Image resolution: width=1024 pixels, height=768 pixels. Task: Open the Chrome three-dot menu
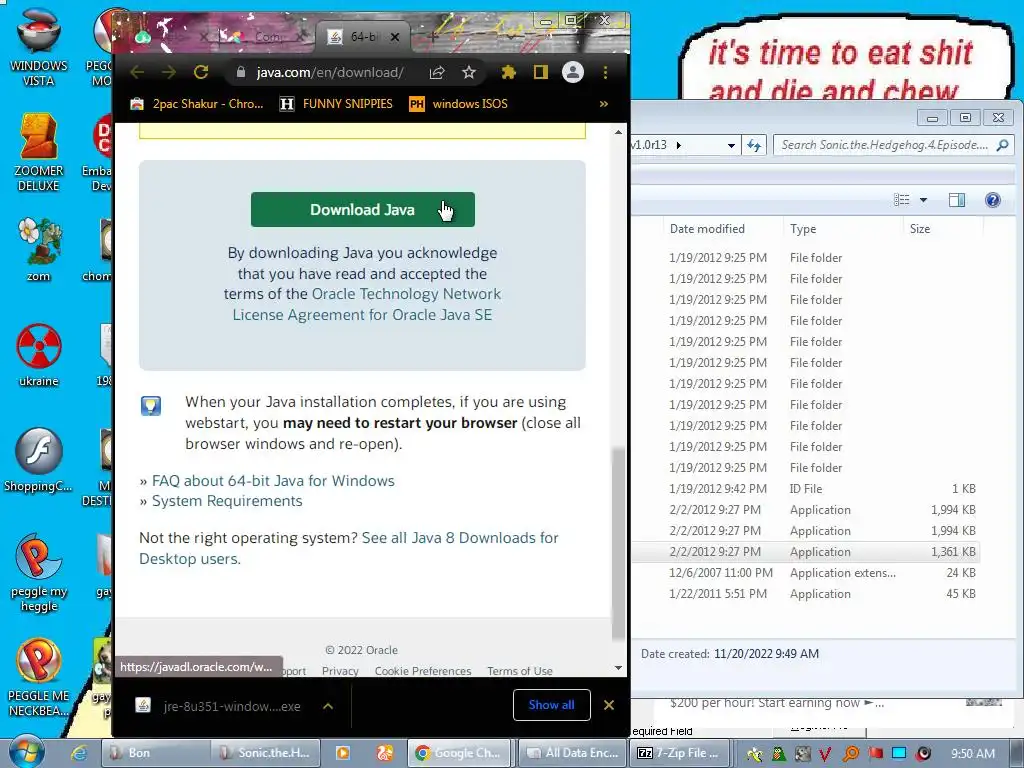[x=605, y=72]
